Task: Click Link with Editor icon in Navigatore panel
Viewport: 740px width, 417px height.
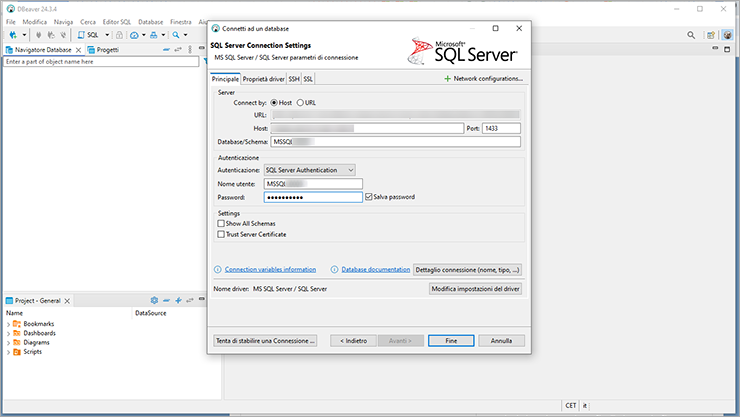Action: [178, 49]
